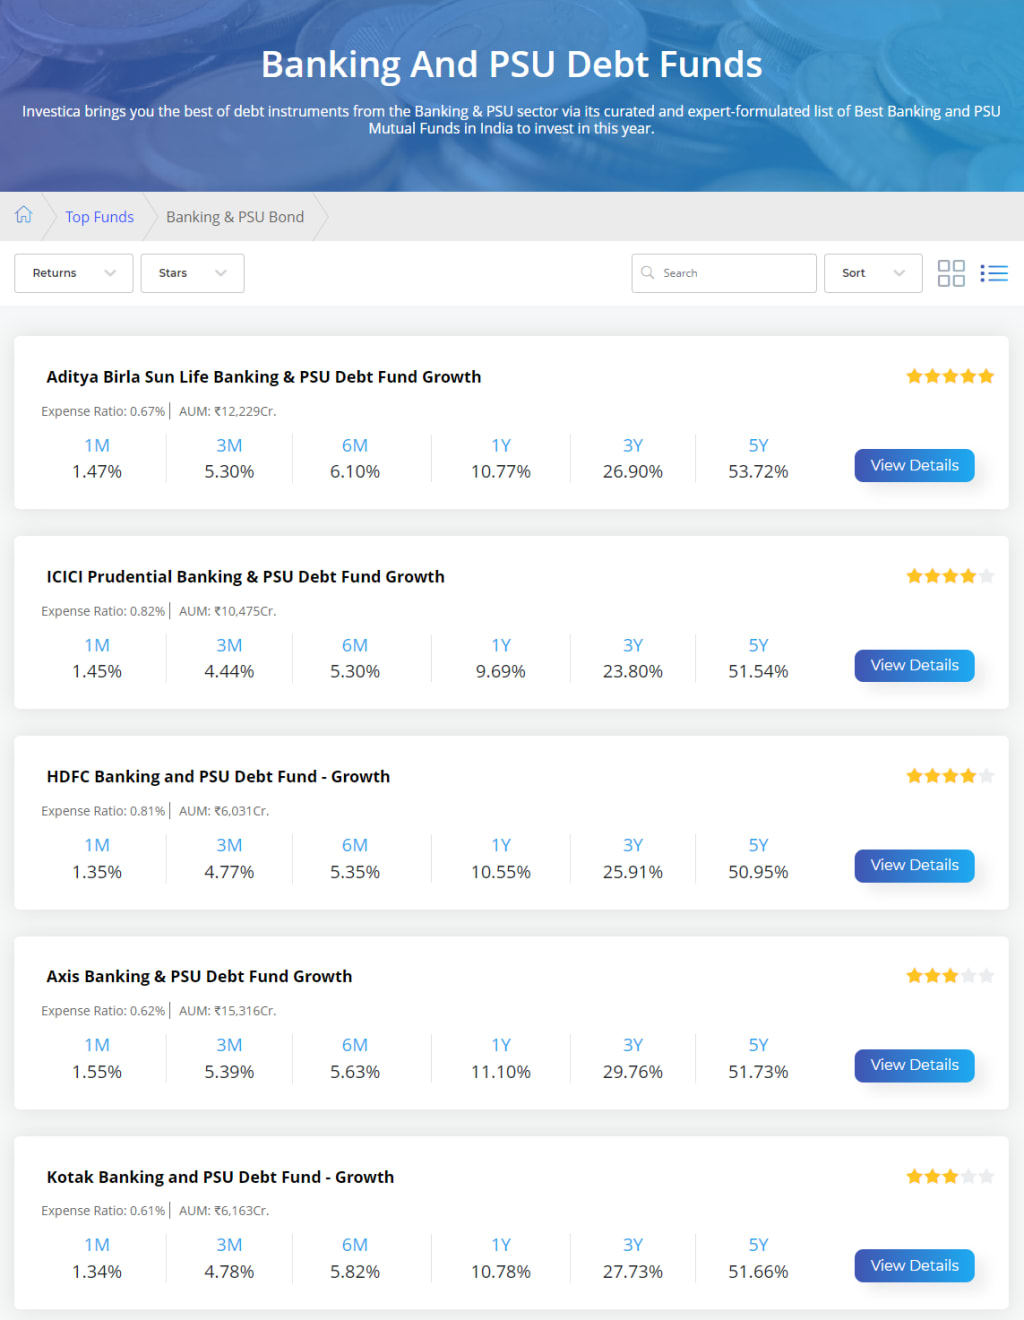Open Top Funds breadcrumb link

(99, 217)
